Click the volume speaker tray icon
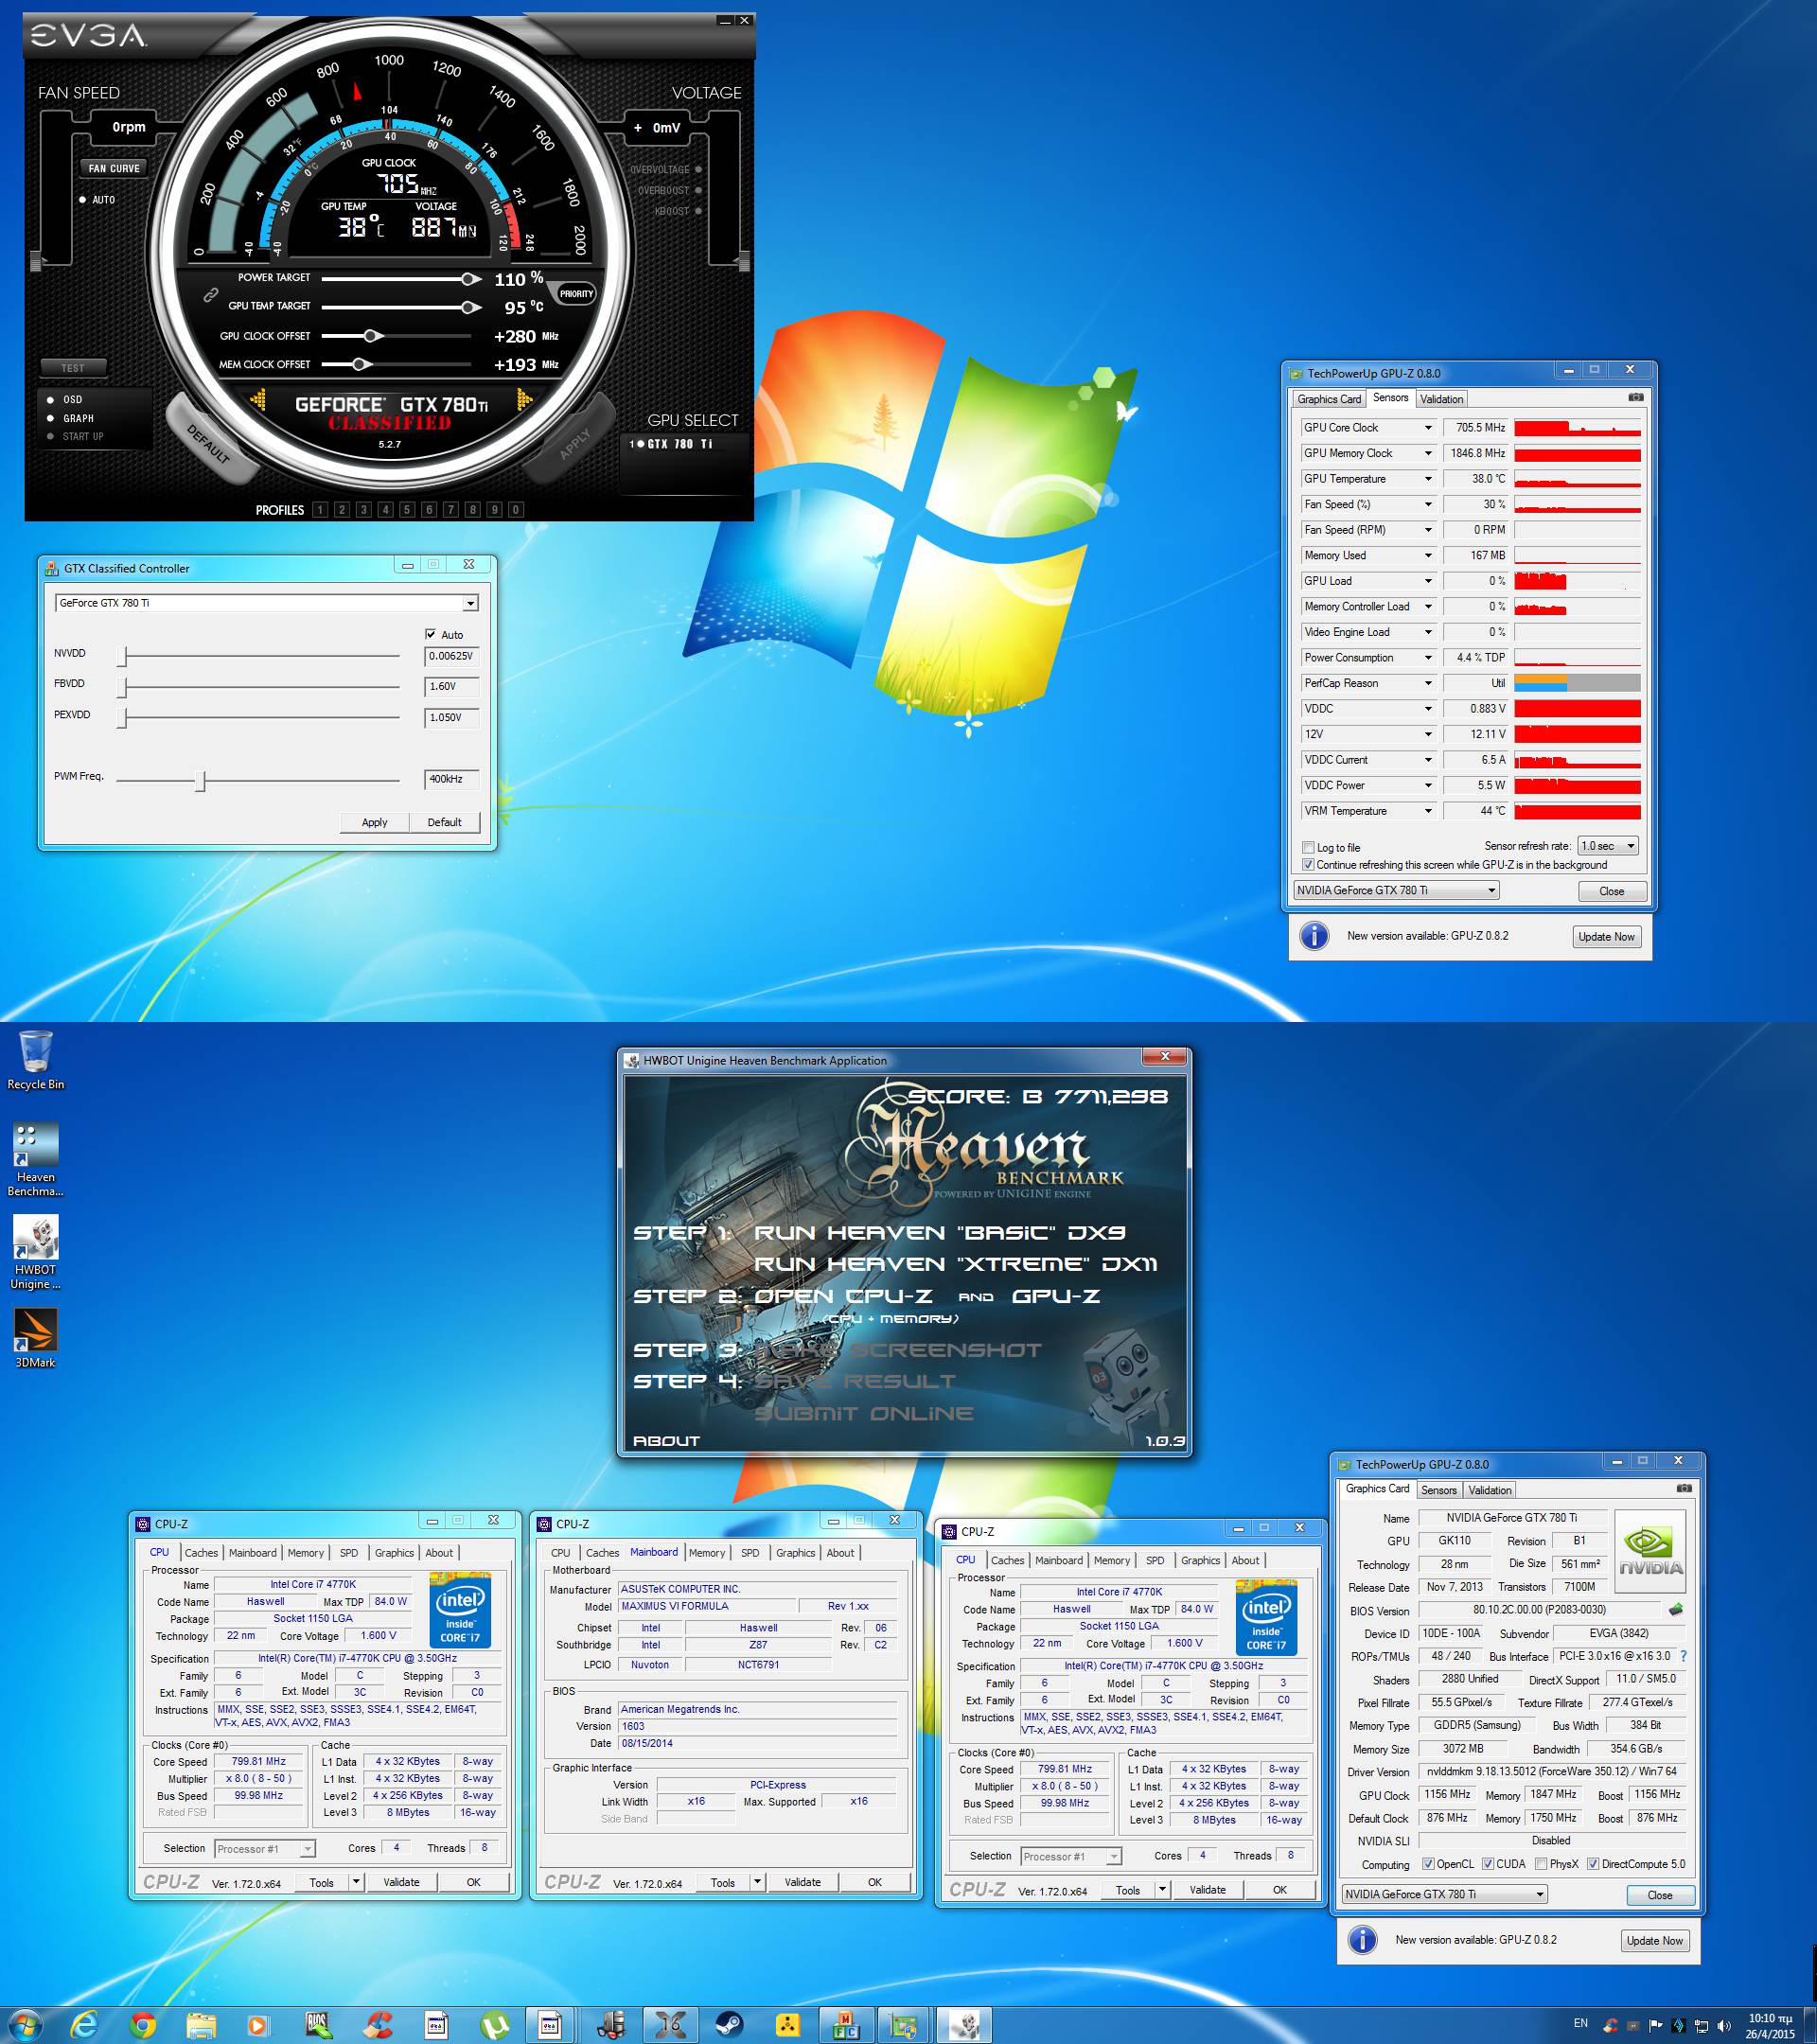 [1723, 2025]
